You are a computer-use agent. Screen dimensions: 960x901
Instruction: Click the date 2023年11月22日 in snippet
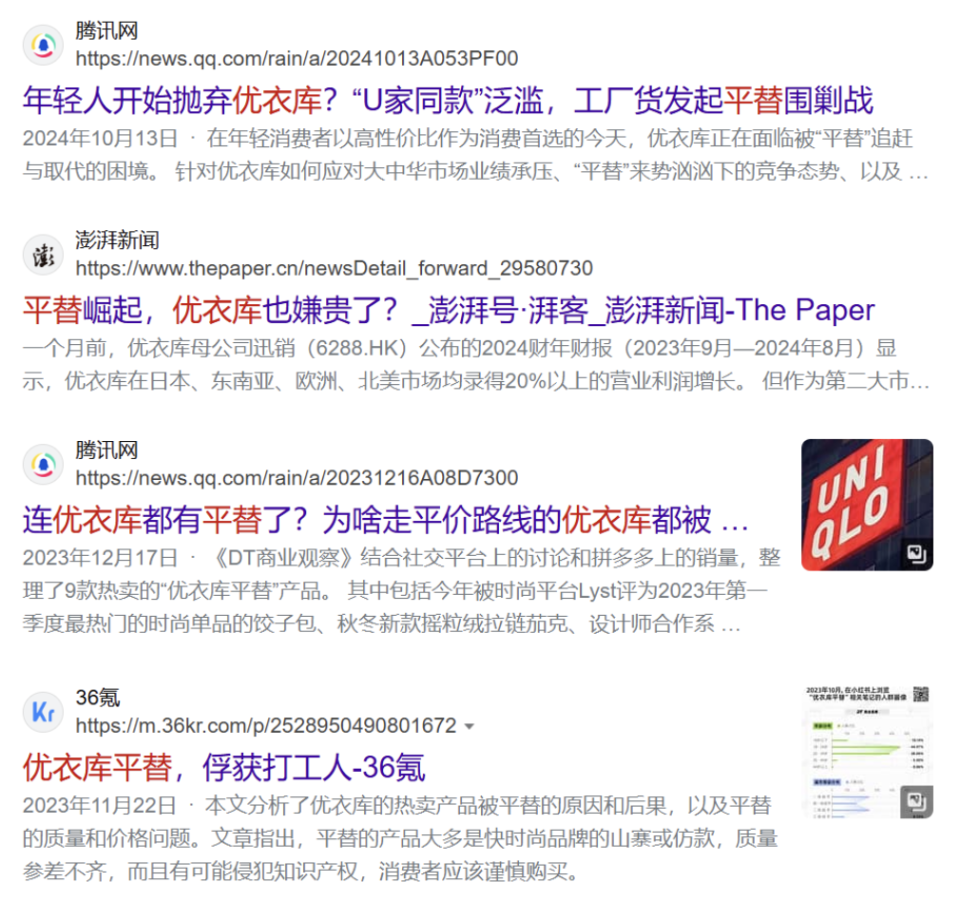pyautogui.click(x=100, y=806)
